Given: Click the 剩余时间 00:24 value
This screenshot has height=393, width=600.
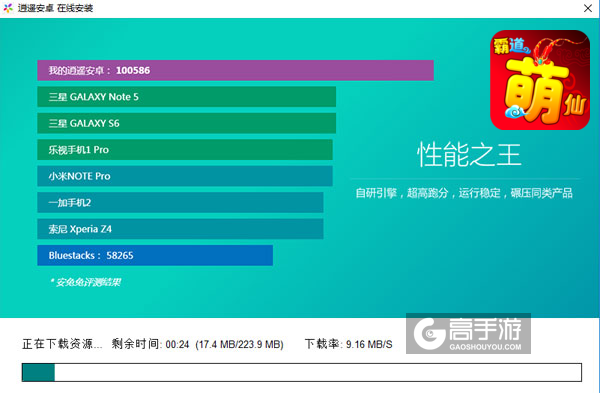Looking at the screenshot, I should 178,344.
